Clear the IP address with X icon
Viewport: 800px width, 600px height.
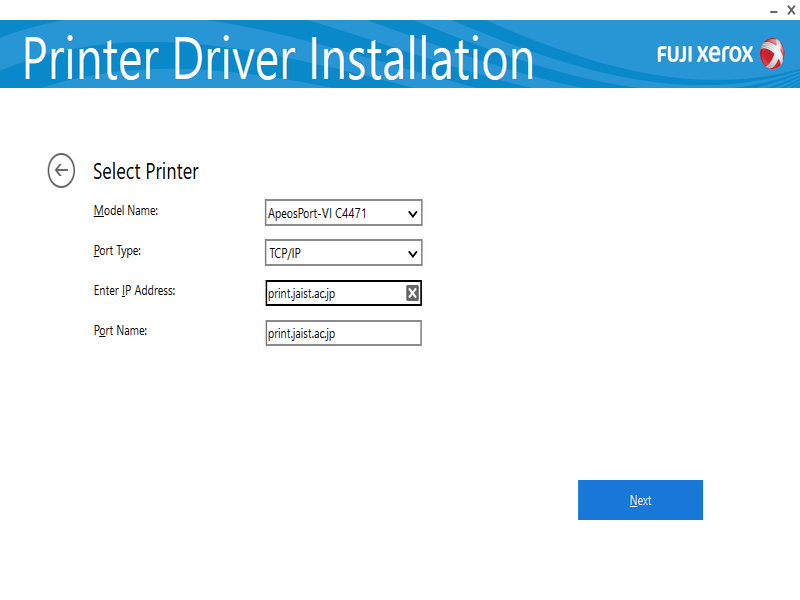coord(412,293)
